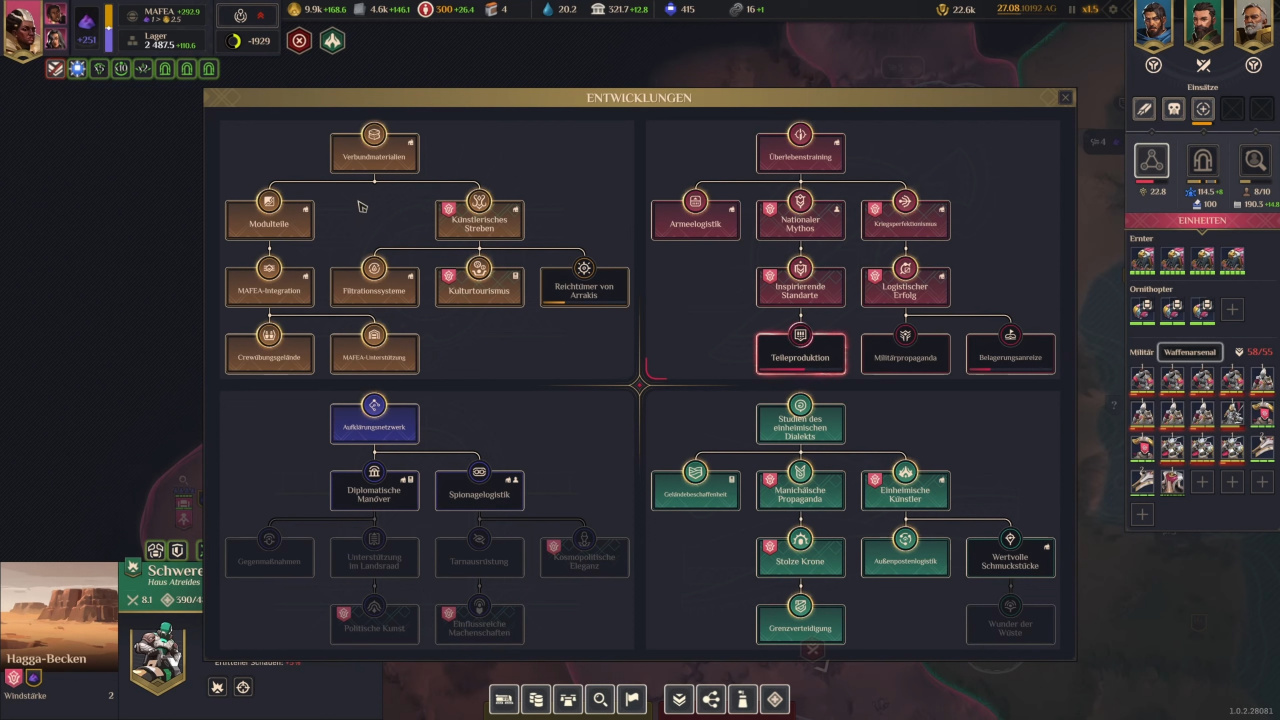
Task: Click the MAFEA resource entry
Action: click(x=161, y=15)
